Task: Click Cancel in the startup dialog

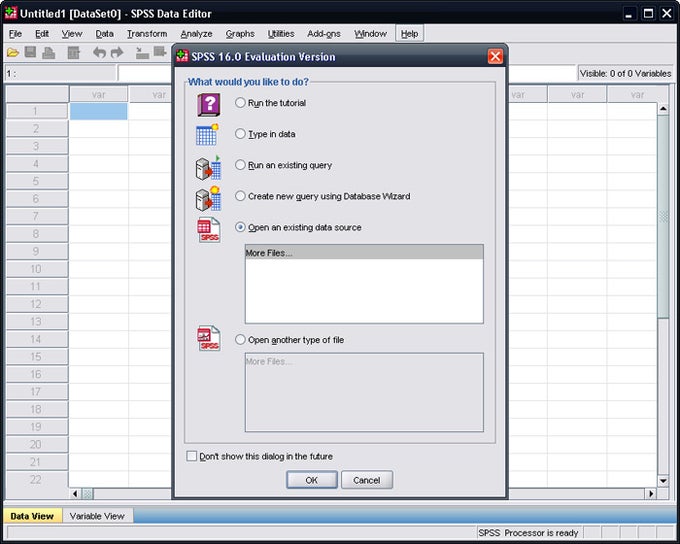Action: [367, 480]
